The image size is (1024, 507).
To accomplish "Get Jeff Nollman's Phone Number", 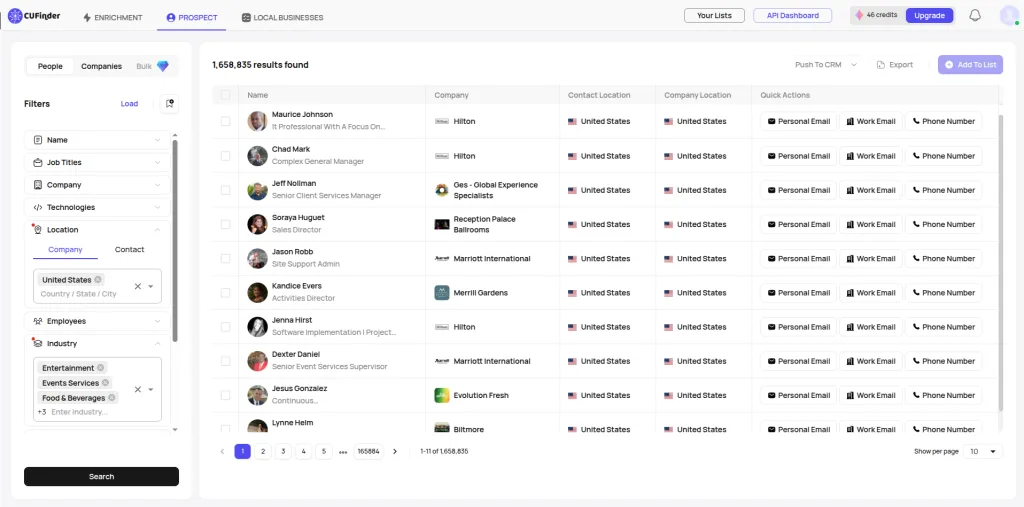I will pos(944,190).
